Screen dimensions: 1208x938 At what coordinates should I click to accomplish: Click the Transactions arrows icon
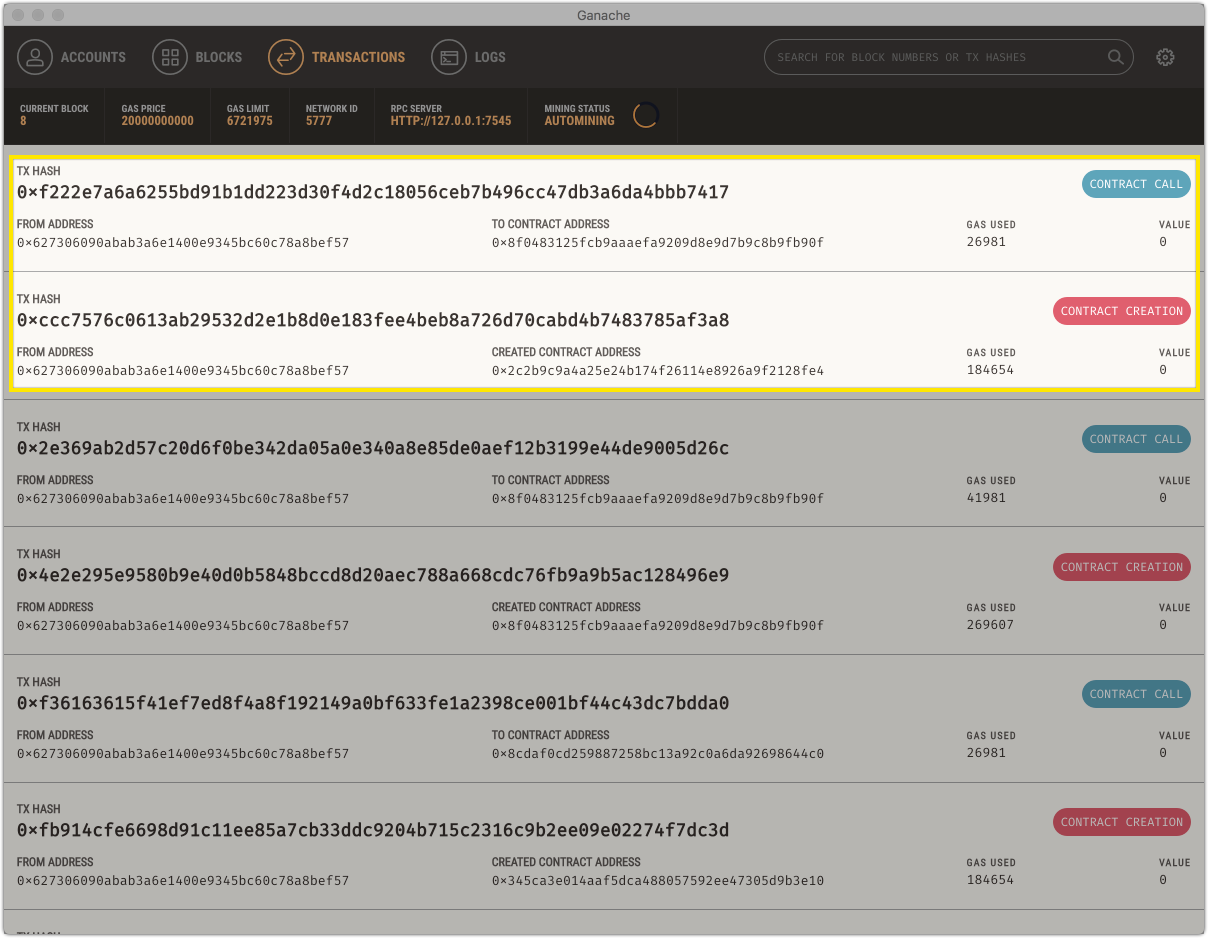286,57
